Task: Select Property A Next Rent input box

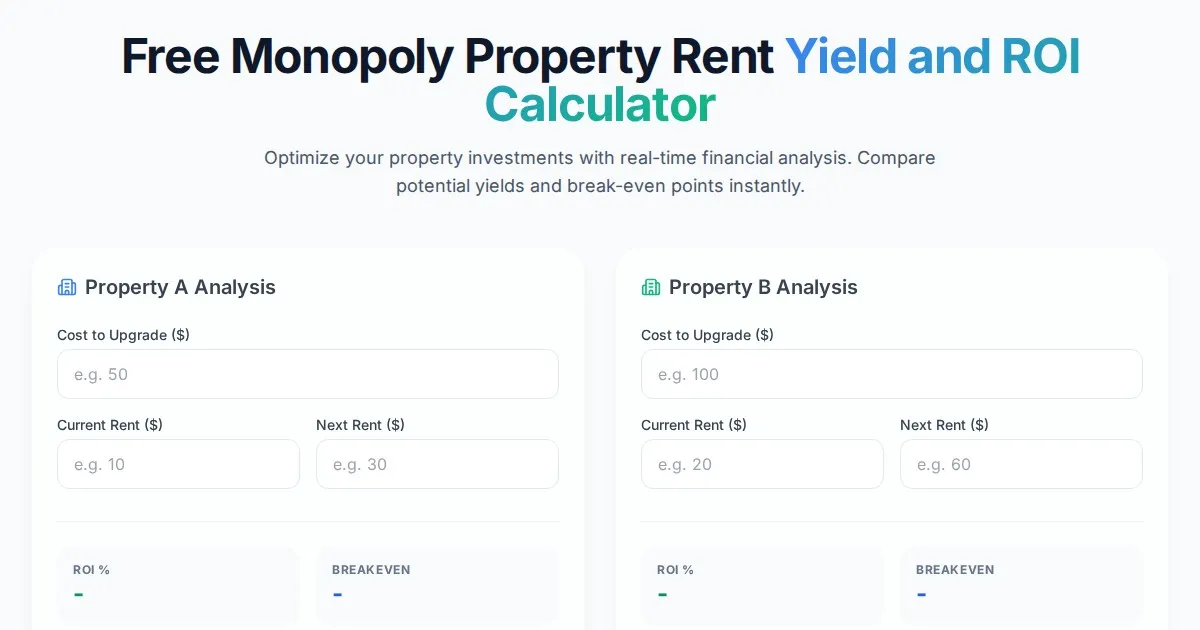Action: (x=437, y=464)
